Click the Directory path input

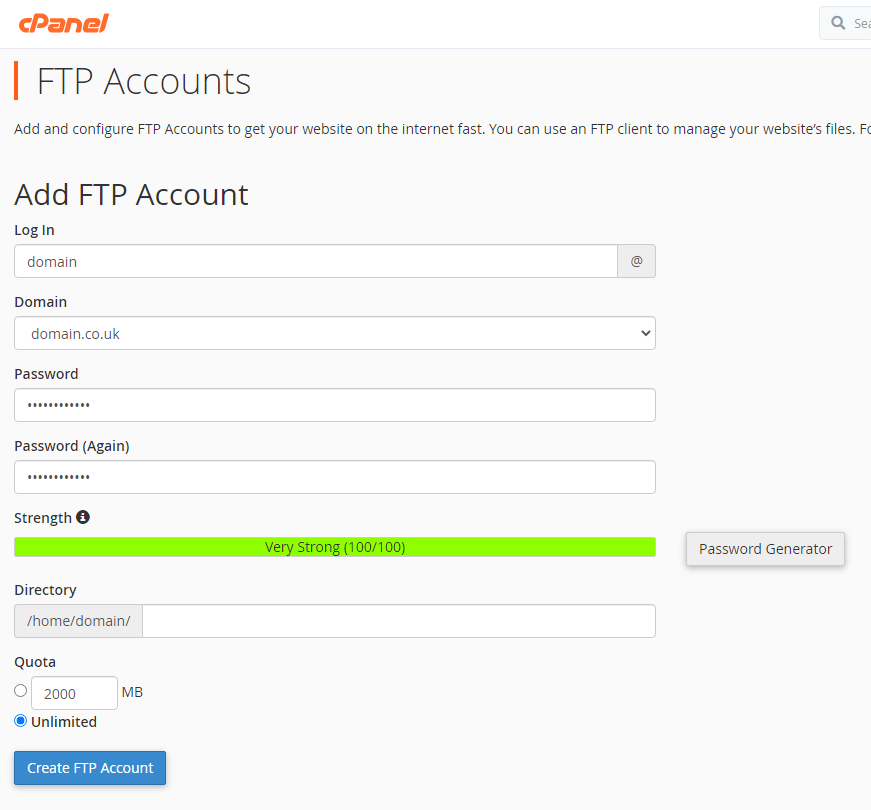398,621
